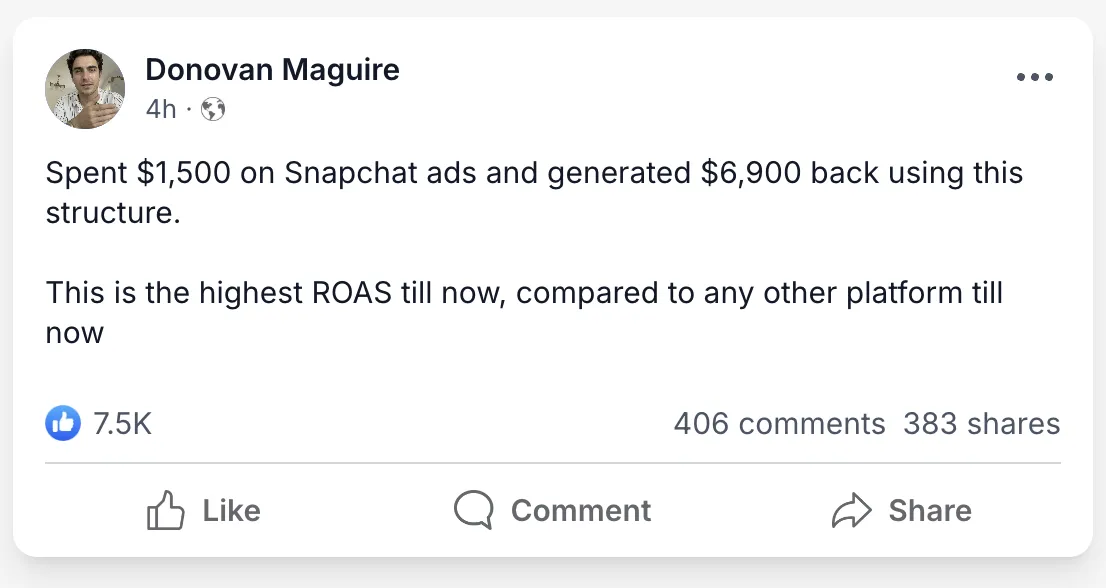Click the word "structure." in the post

pos(112,213)
